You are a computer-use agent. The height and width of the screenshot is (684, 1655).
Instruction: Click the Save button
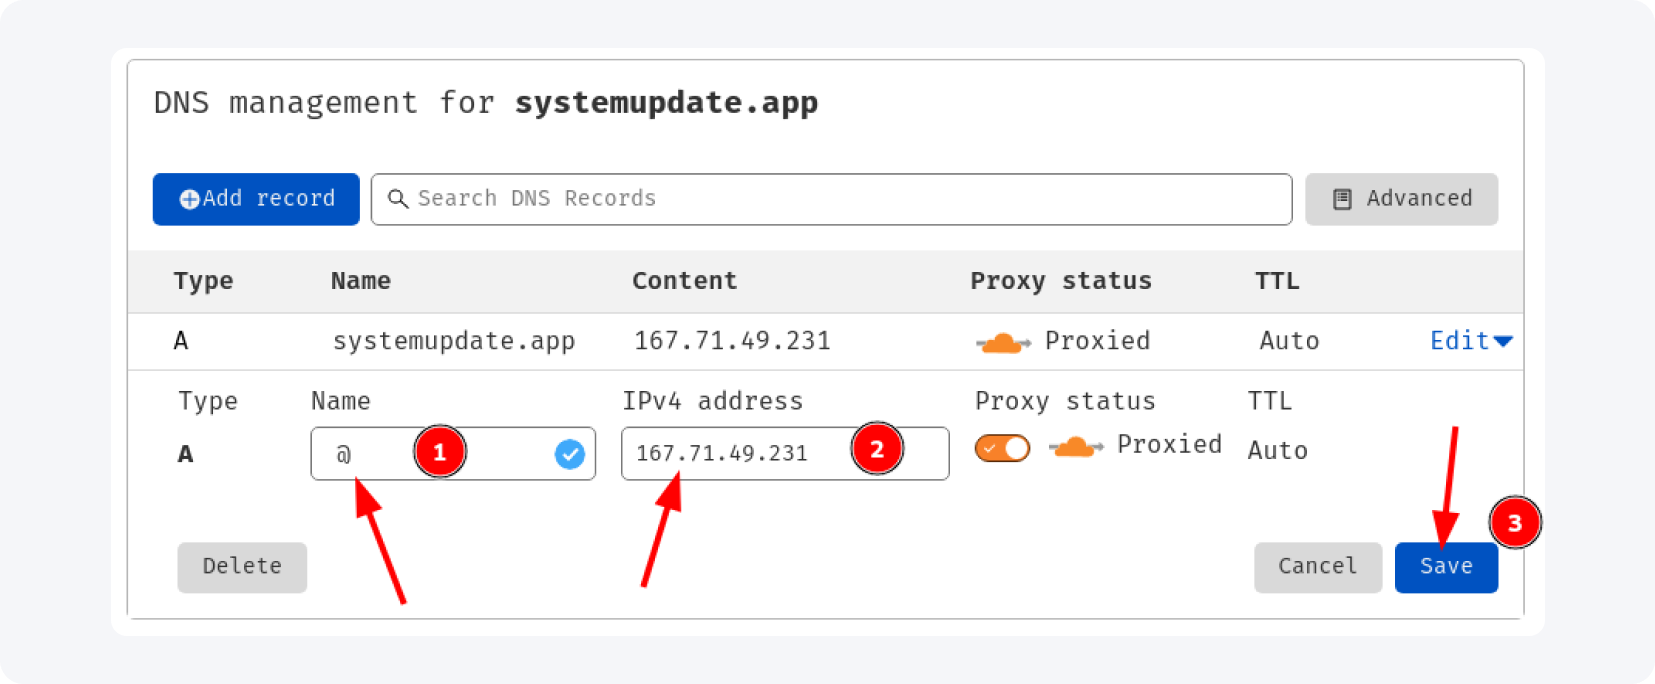pyautogui.click(x=1446, y=567)
